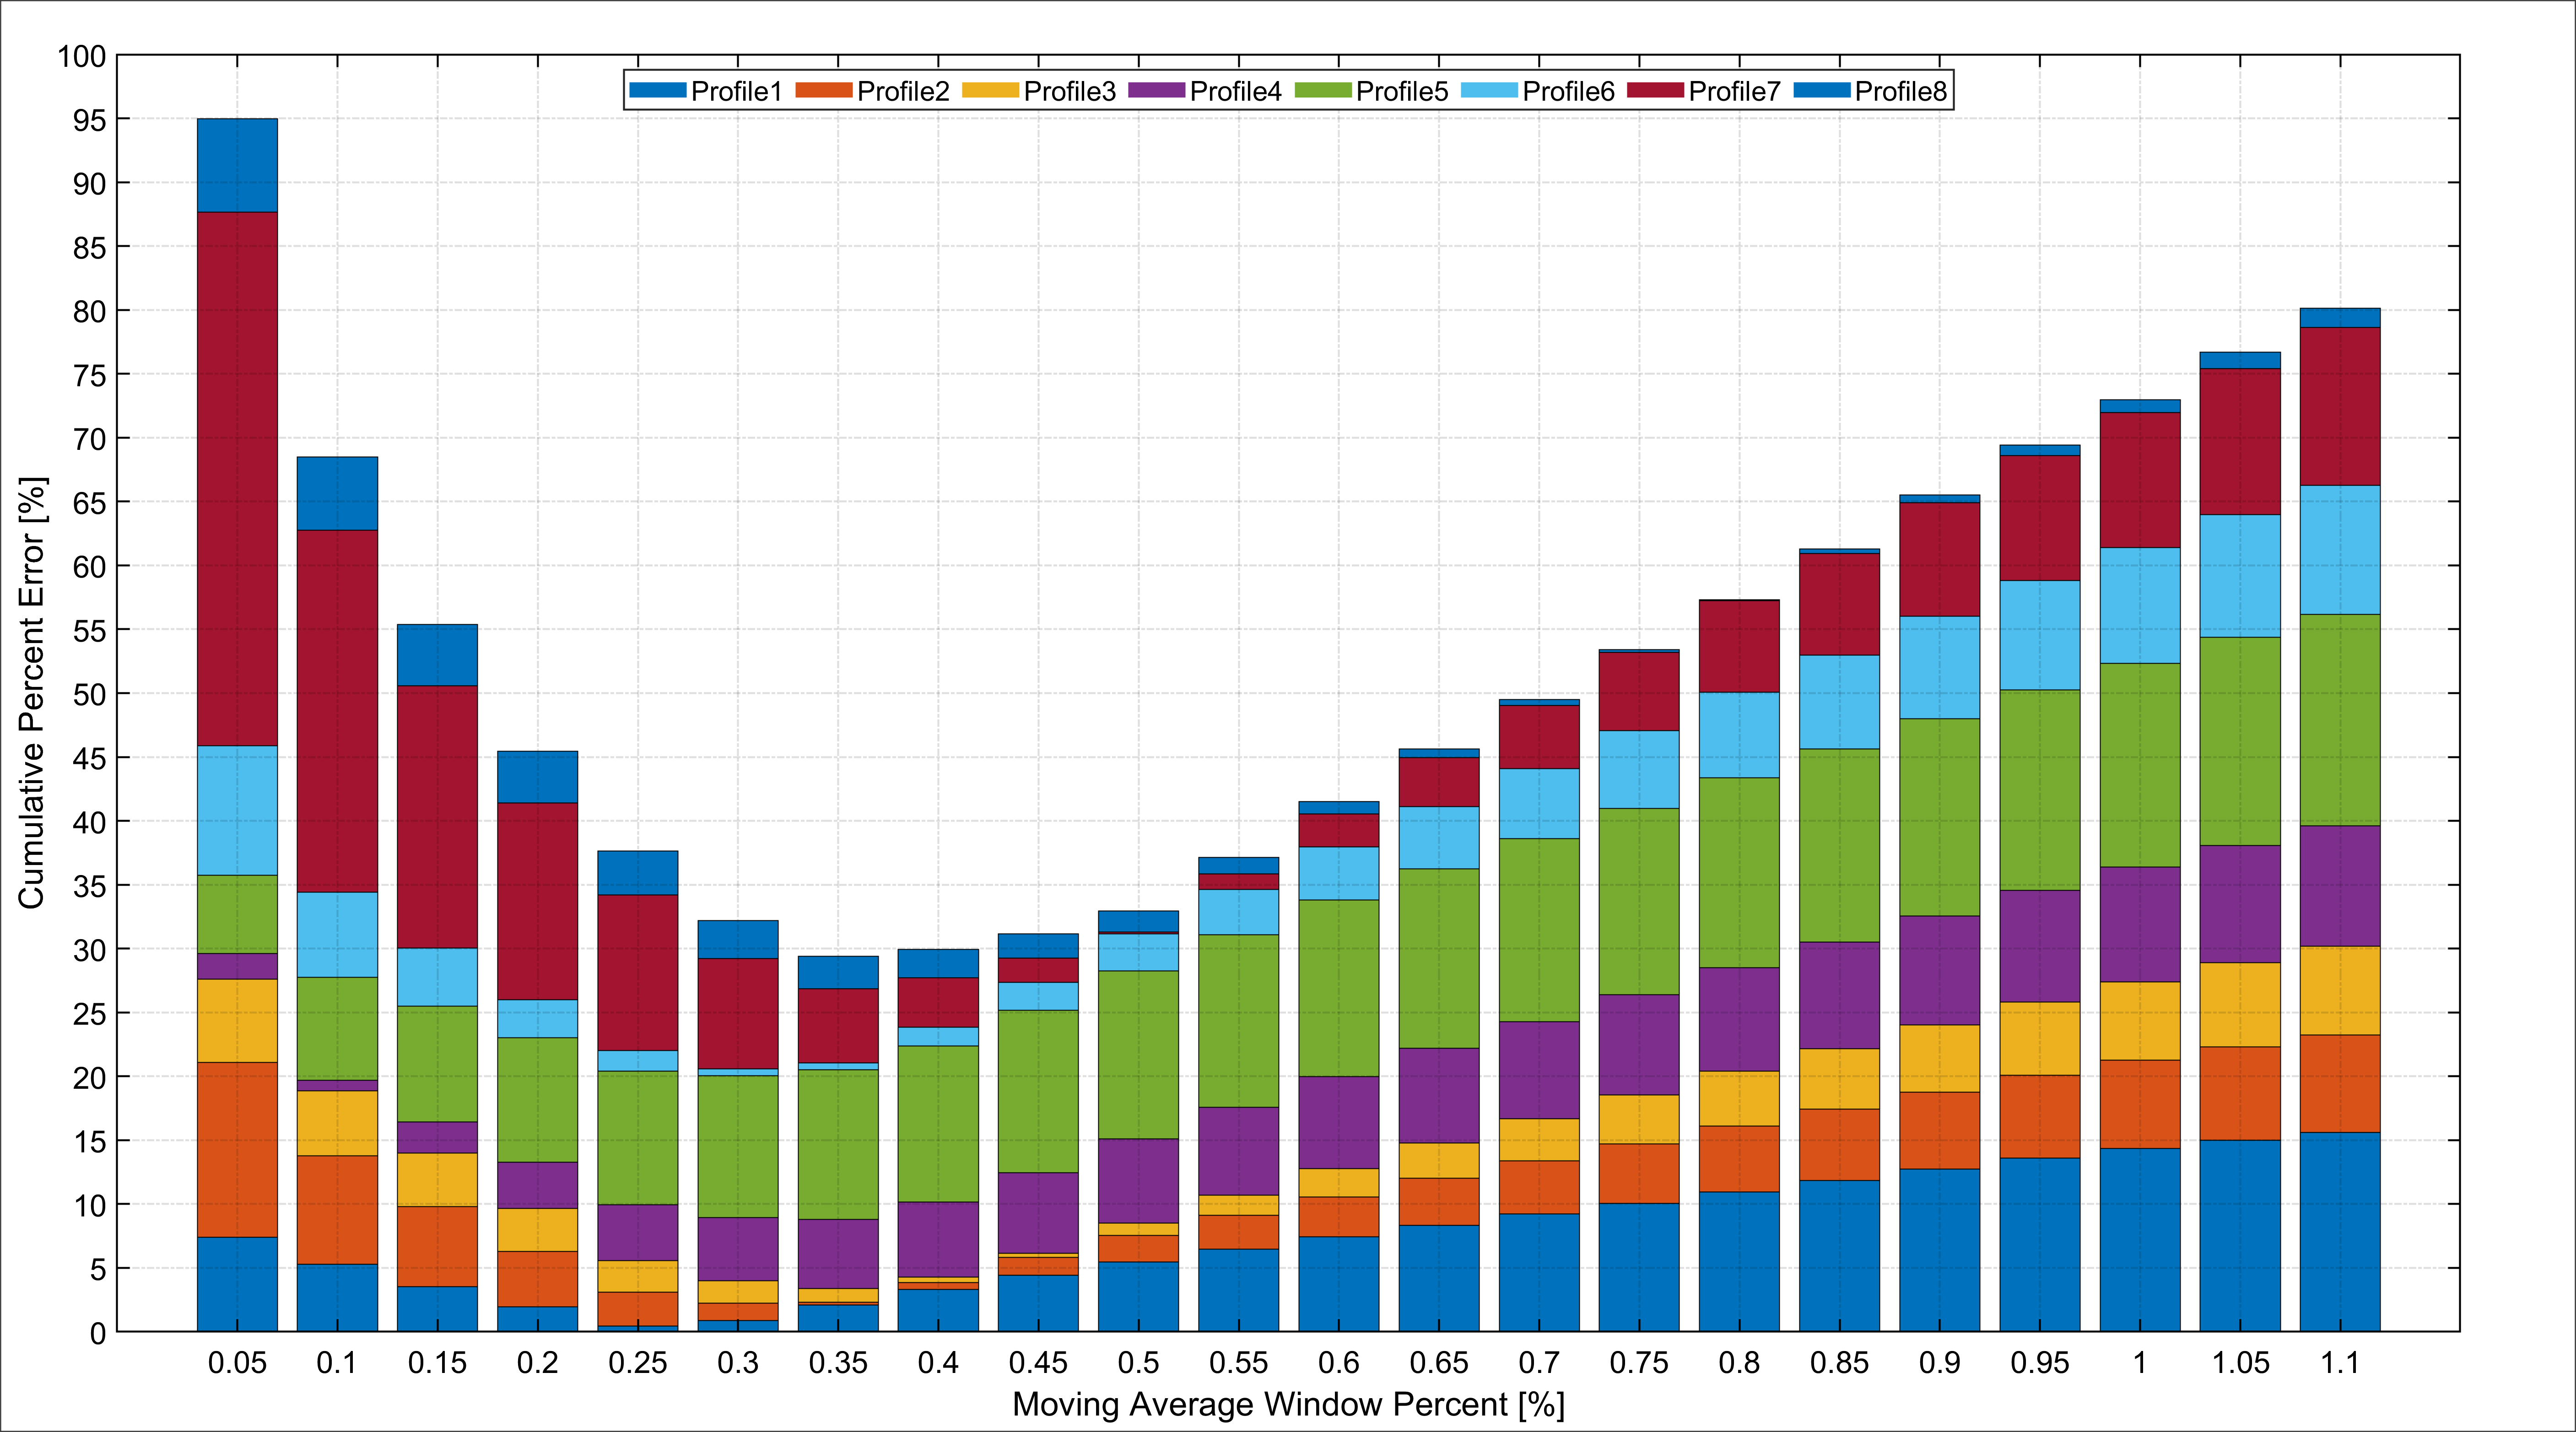Click the 0.35 x-axis tick label
Screen dimensions: 2576x1432
click(x=837, y=1363)
